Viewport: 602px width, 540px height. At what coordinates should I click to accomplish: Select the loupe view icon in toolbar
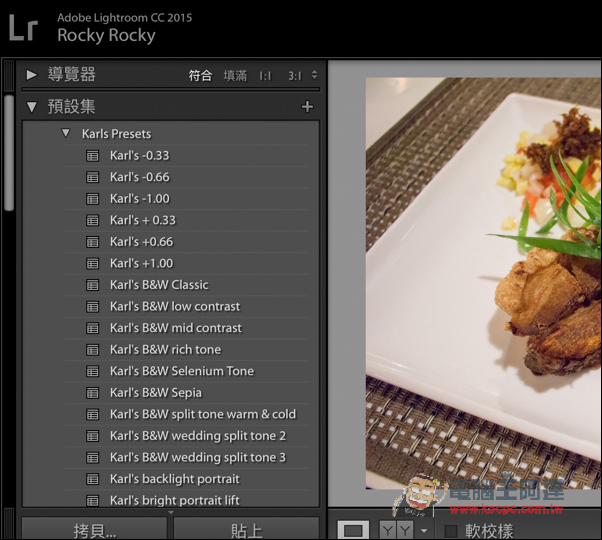pyautogui.click(x=352, y=530)
